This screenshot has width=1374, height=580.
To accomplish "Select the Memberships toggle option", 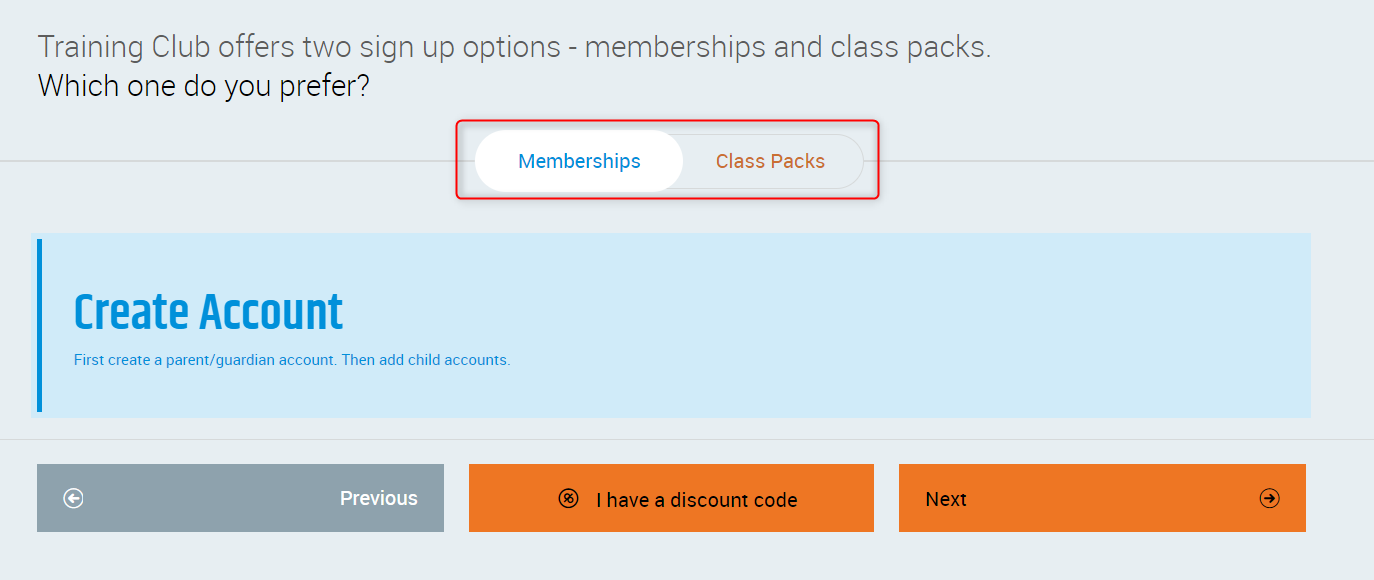I will point(579,161).
